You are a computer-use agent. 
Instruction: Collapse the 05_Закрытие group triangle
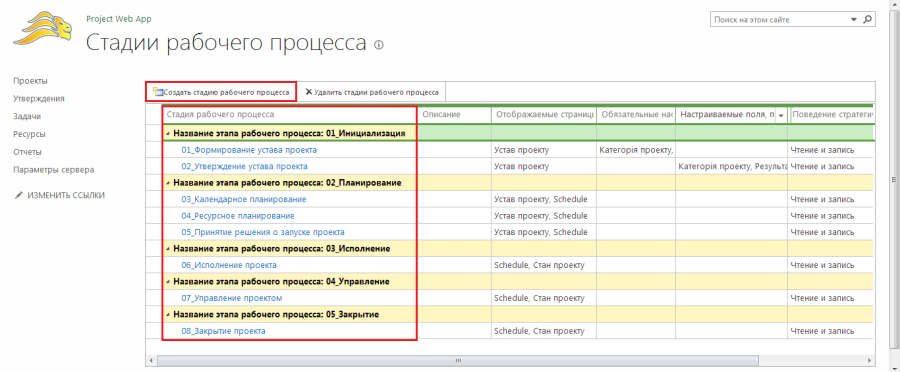167,315
